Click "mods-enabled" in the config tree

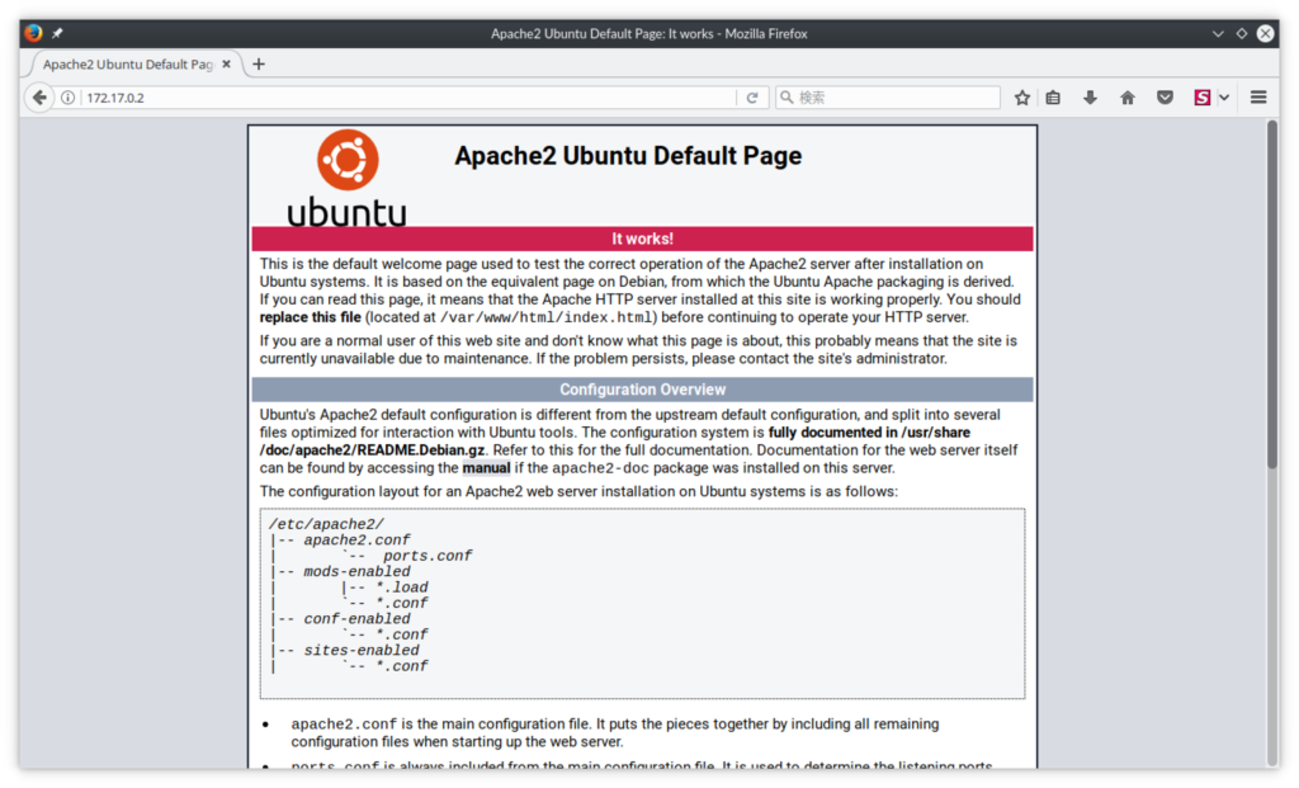tap(357, 572)
